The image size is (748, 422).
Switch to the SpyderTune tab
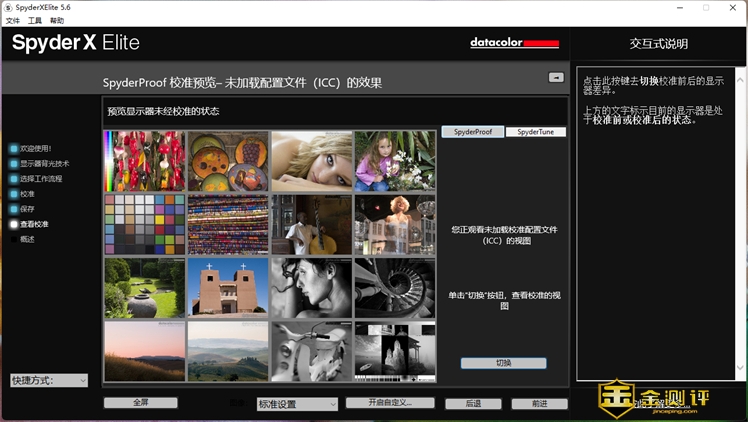535,132
